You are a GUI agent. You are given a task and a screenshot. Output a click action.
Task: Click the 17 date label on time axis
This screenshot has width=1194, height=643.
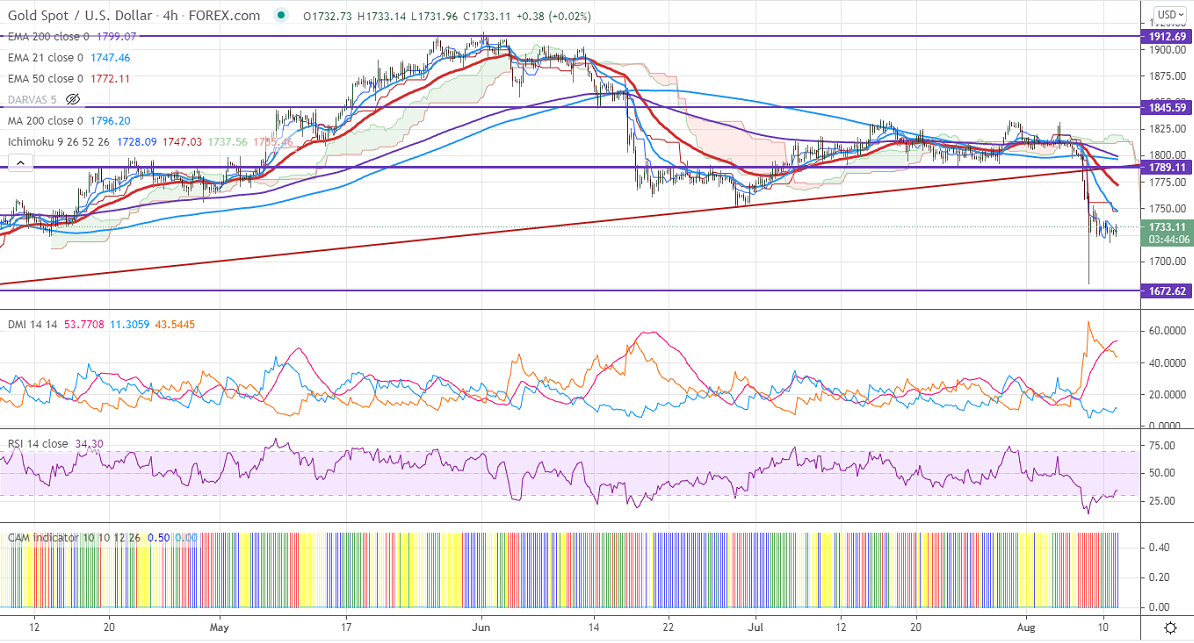tap(346, 628)
